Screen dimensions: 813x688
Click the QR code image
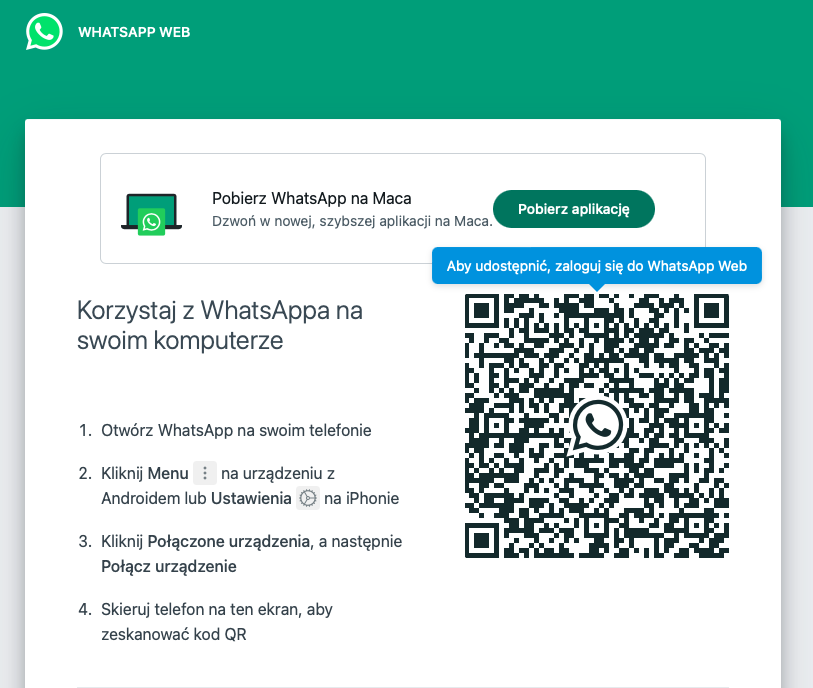597,426
